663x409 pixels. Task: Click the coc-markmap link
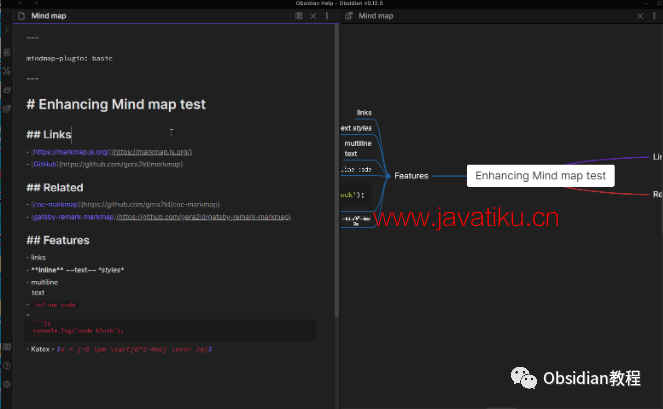click(x=56, y=204)
